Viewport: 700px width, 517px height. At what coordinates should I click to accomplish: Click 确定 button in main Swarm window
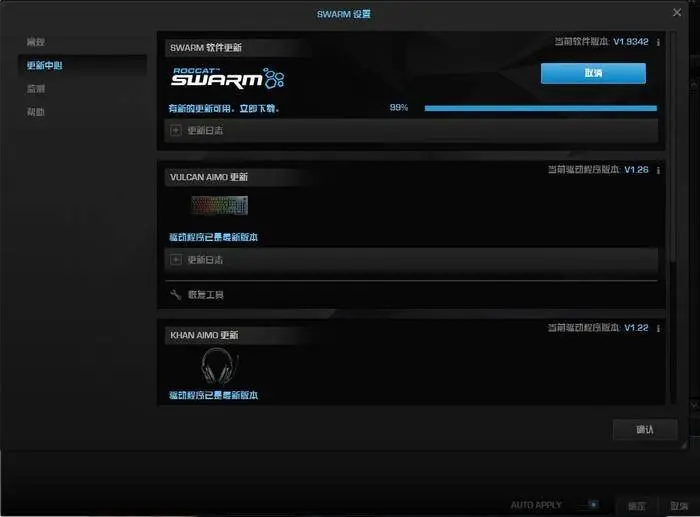coord(637,506)
